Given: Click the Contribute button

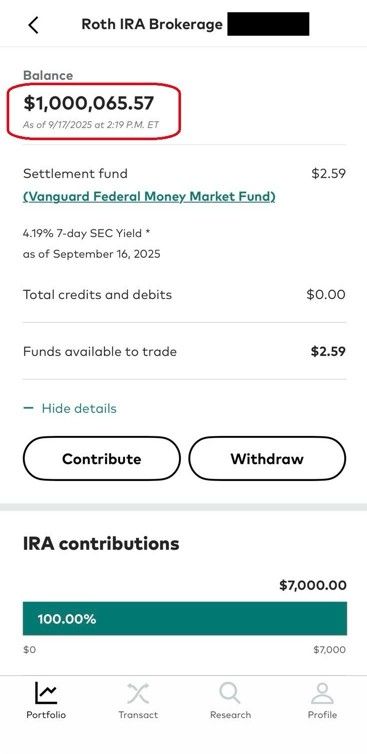Looking at the screenshot, I should click(x=101, y=458).
